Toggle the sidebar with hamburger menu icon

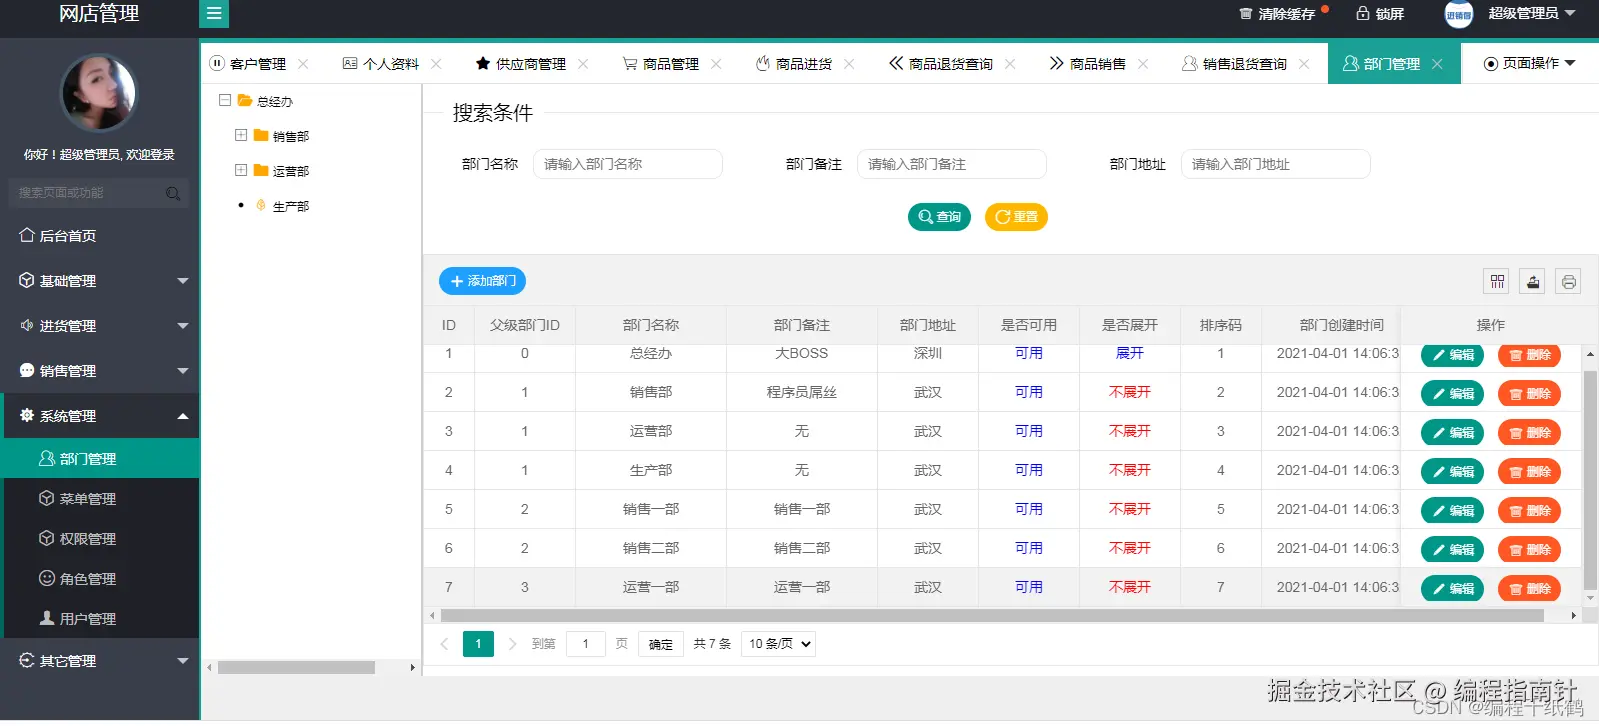pyautogui.click(x=214, y=14)
